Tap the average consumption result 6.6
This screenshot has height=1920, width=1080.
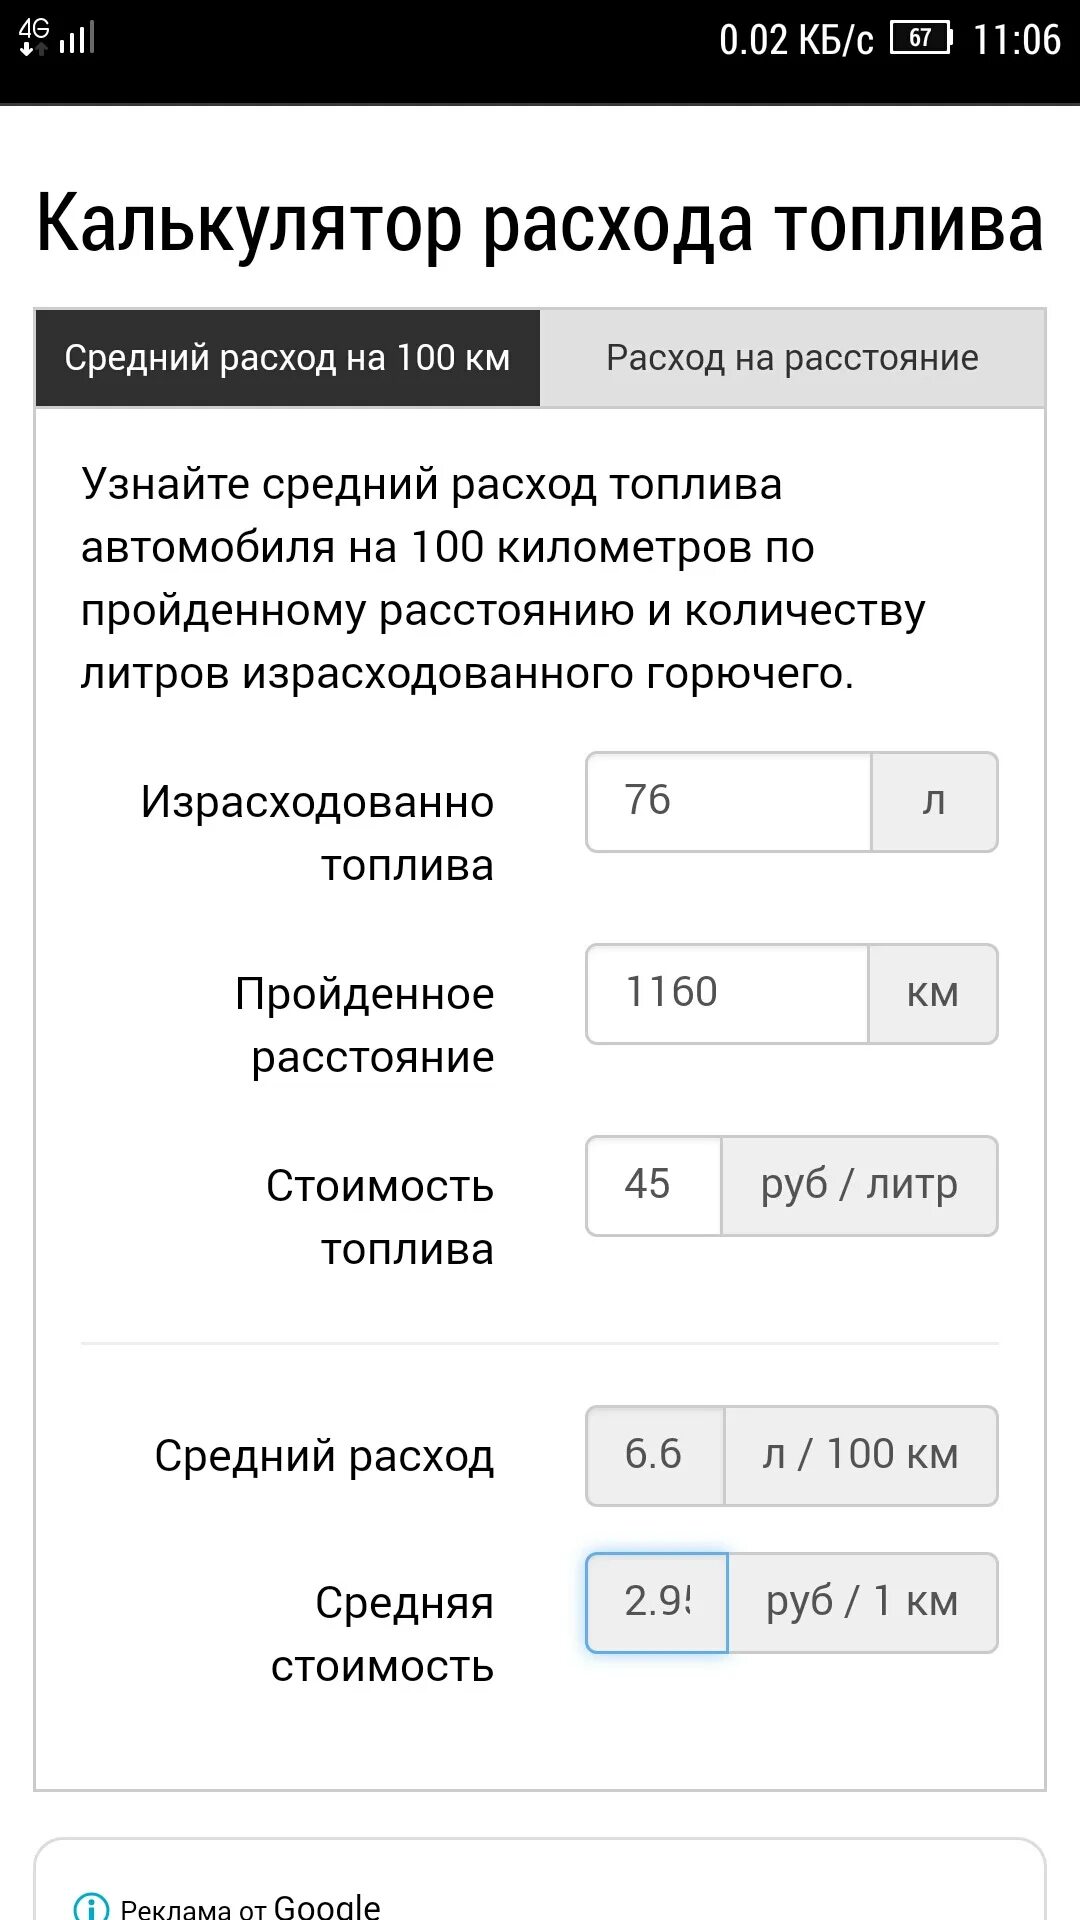click(654, 1456)
